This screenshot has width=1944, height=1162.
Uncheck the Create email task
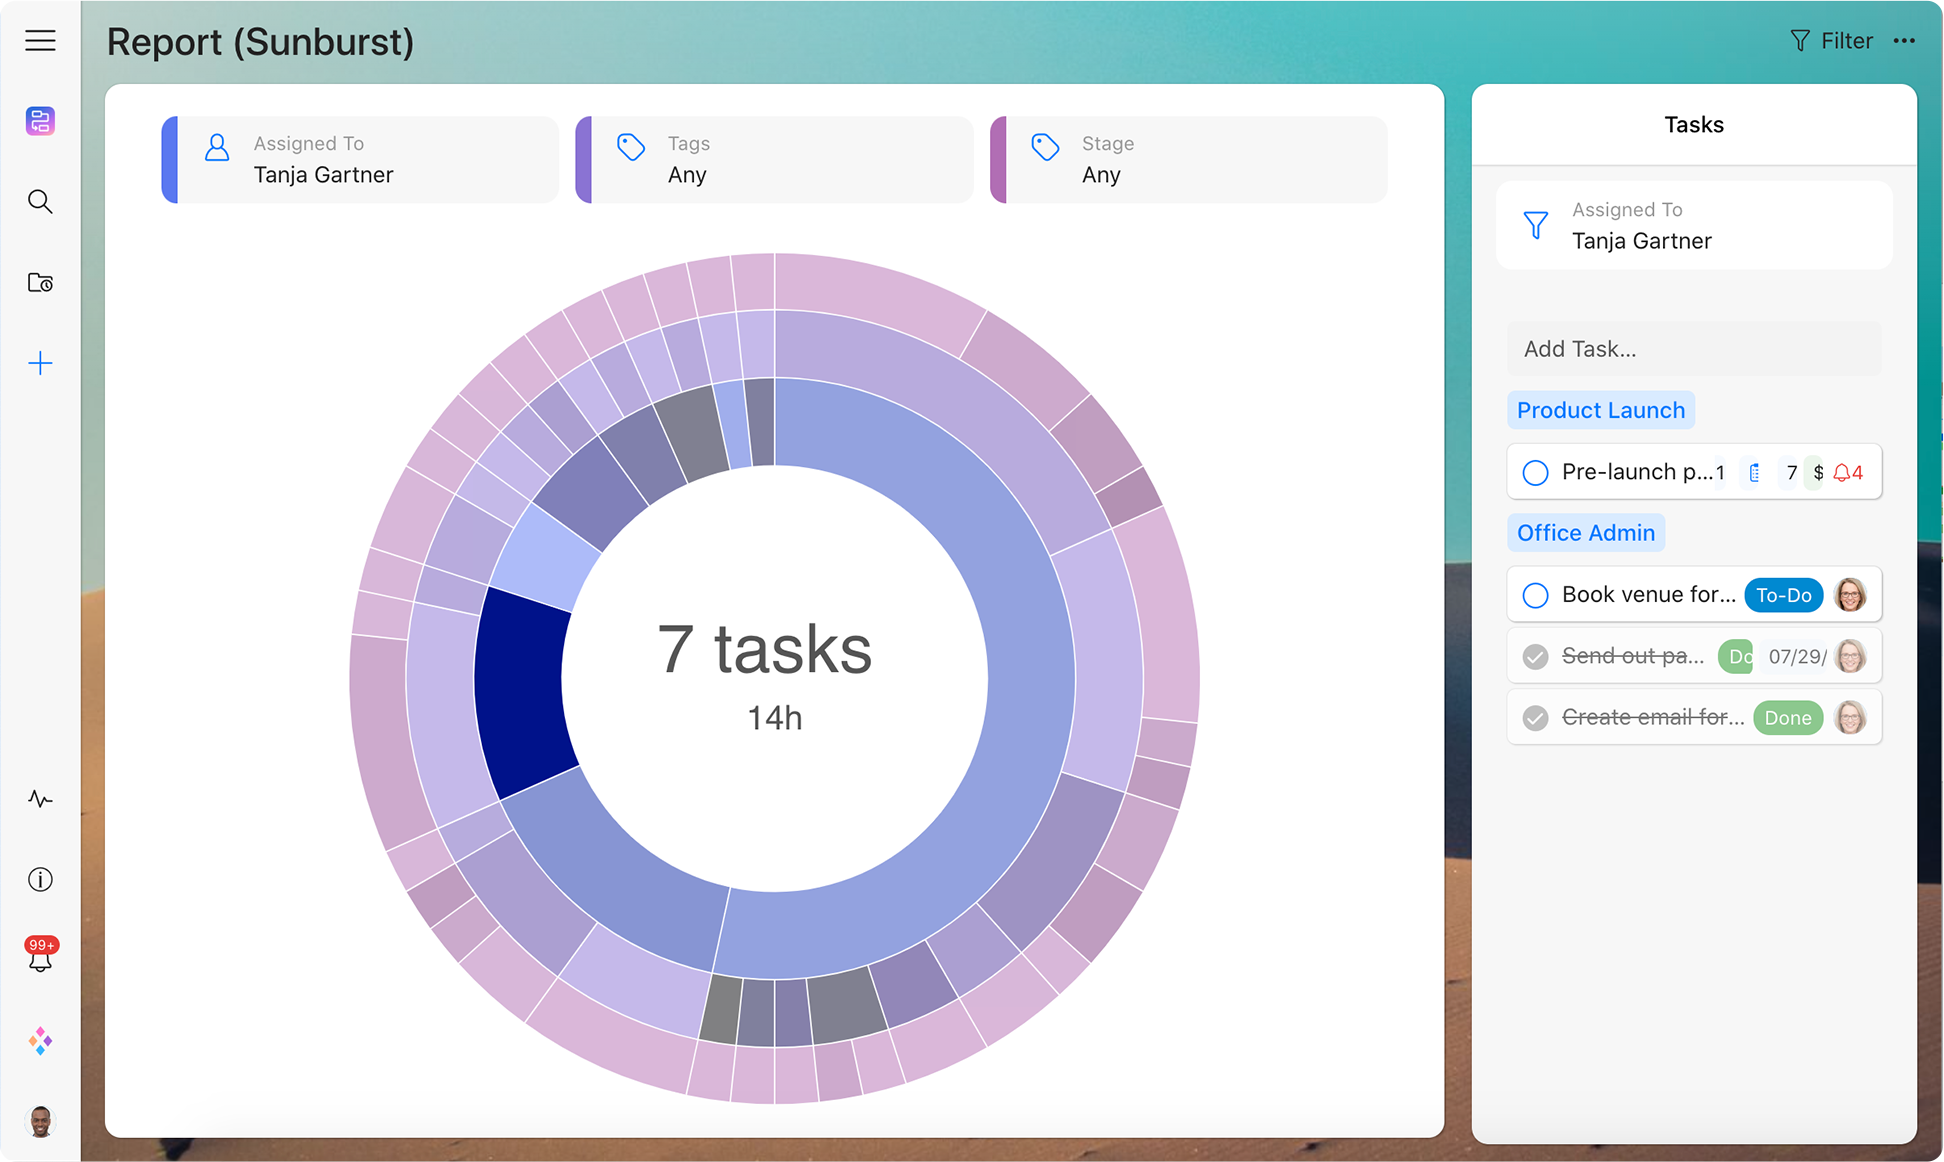pos(1535,718)
